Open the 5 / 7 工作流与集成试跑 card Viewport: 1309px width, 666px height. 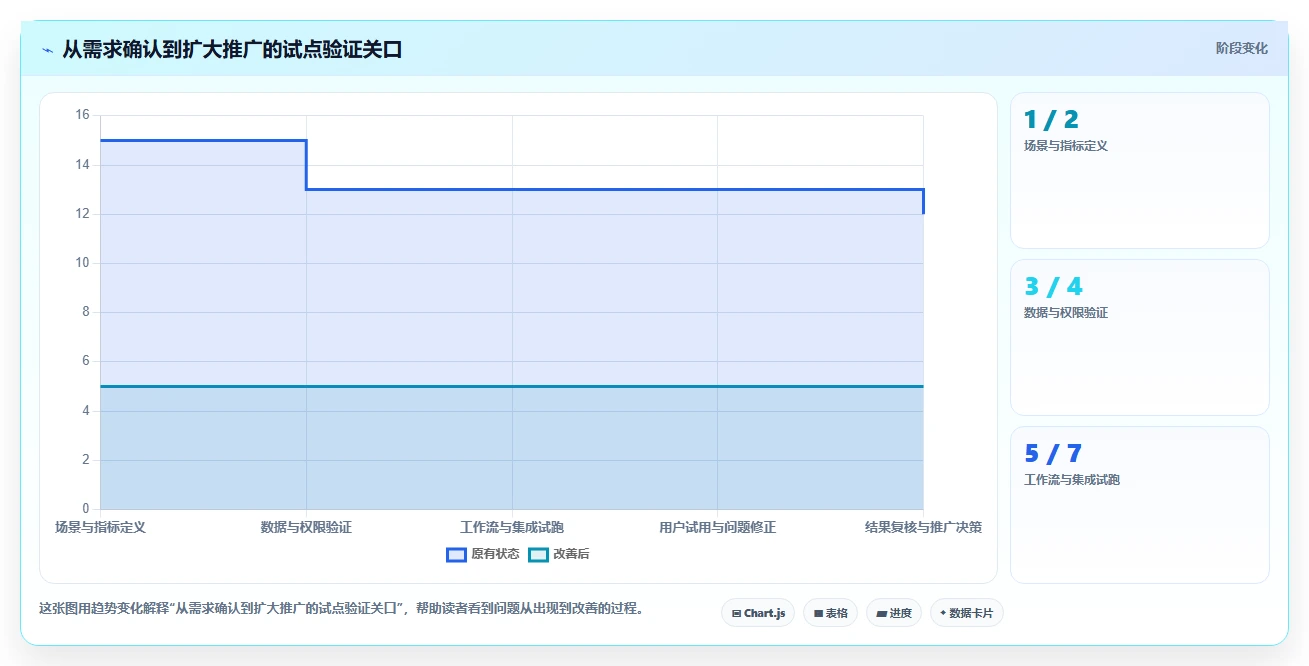1140,504
